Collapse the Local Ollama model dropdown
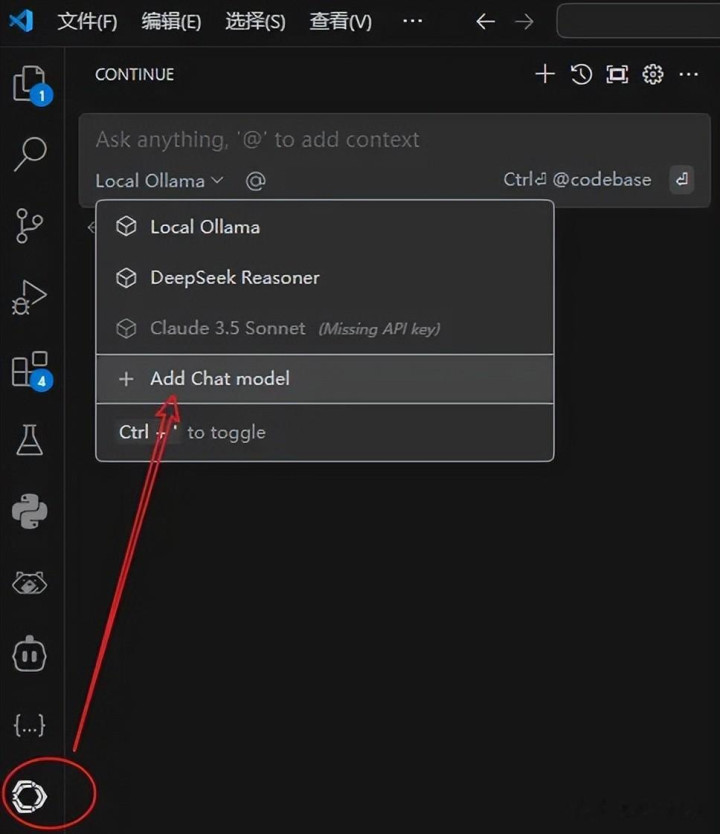Image resolution: width=720 pixels, height=834 pixels. 159,181
